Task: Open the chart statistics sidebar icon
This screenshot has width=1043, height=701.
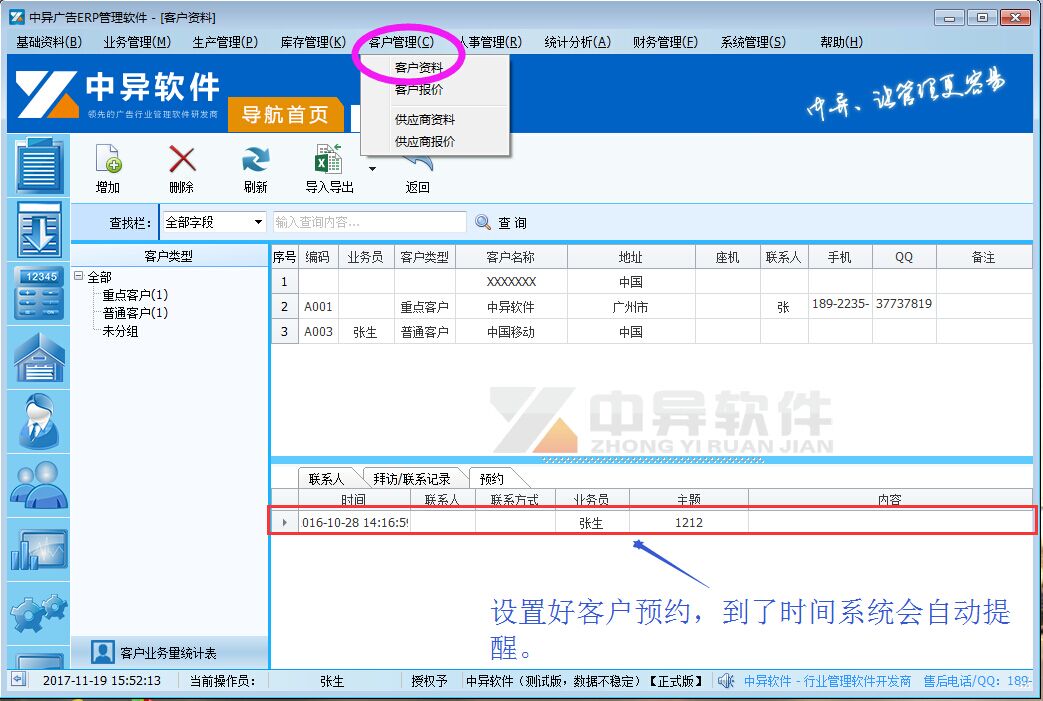Action: (x=39, y=549)
